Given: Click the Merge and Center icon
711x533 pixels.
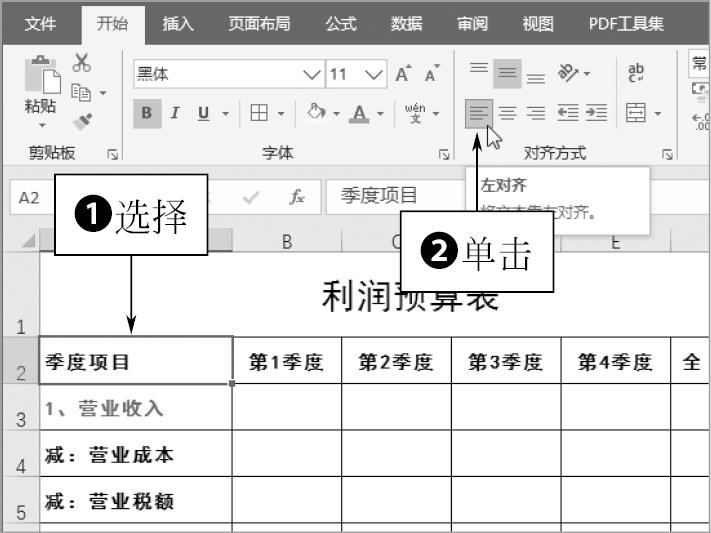Looking at the screenshot, I should click(636, 112).
